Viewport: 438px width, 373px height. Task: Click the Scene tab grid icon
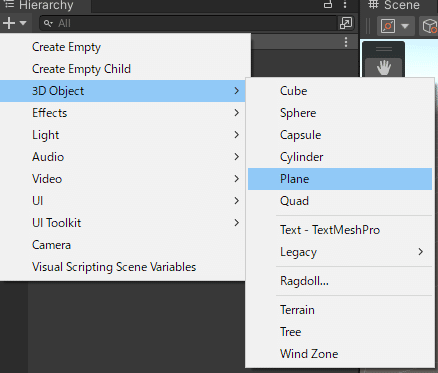point(373,4)
